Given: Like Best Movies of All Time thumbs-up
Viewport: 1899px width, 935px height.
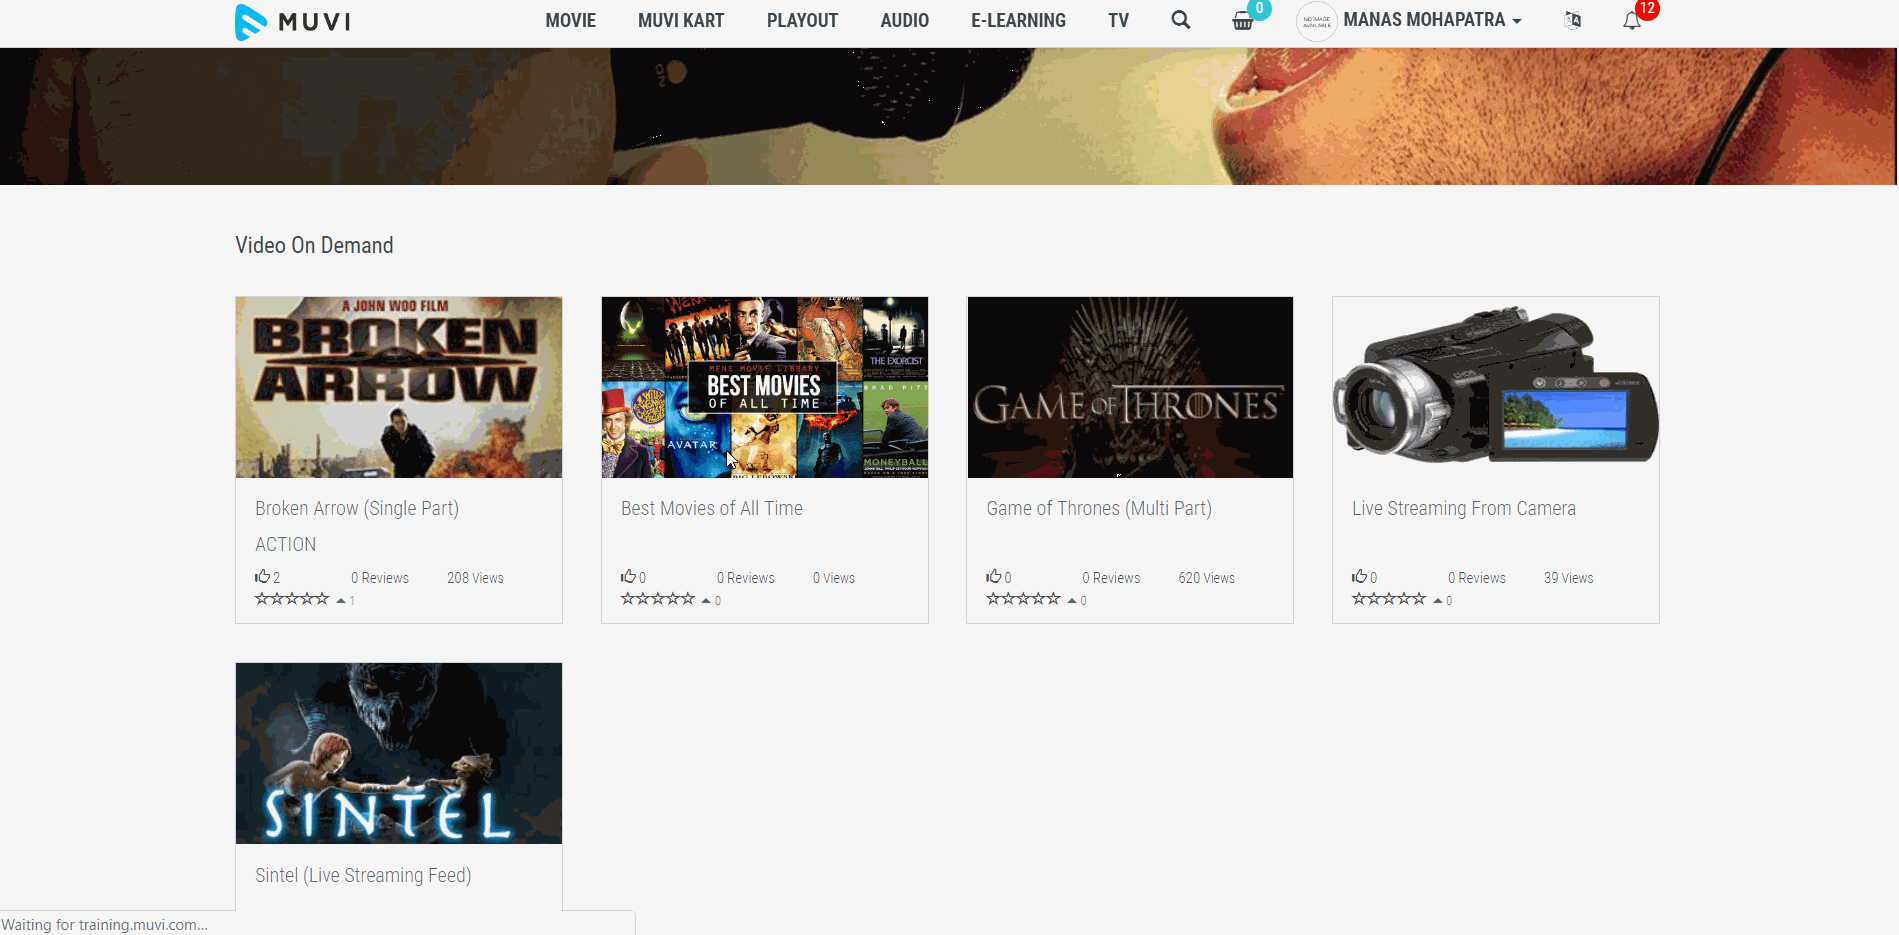Looking at the screenshot, I should click(628, 577).
